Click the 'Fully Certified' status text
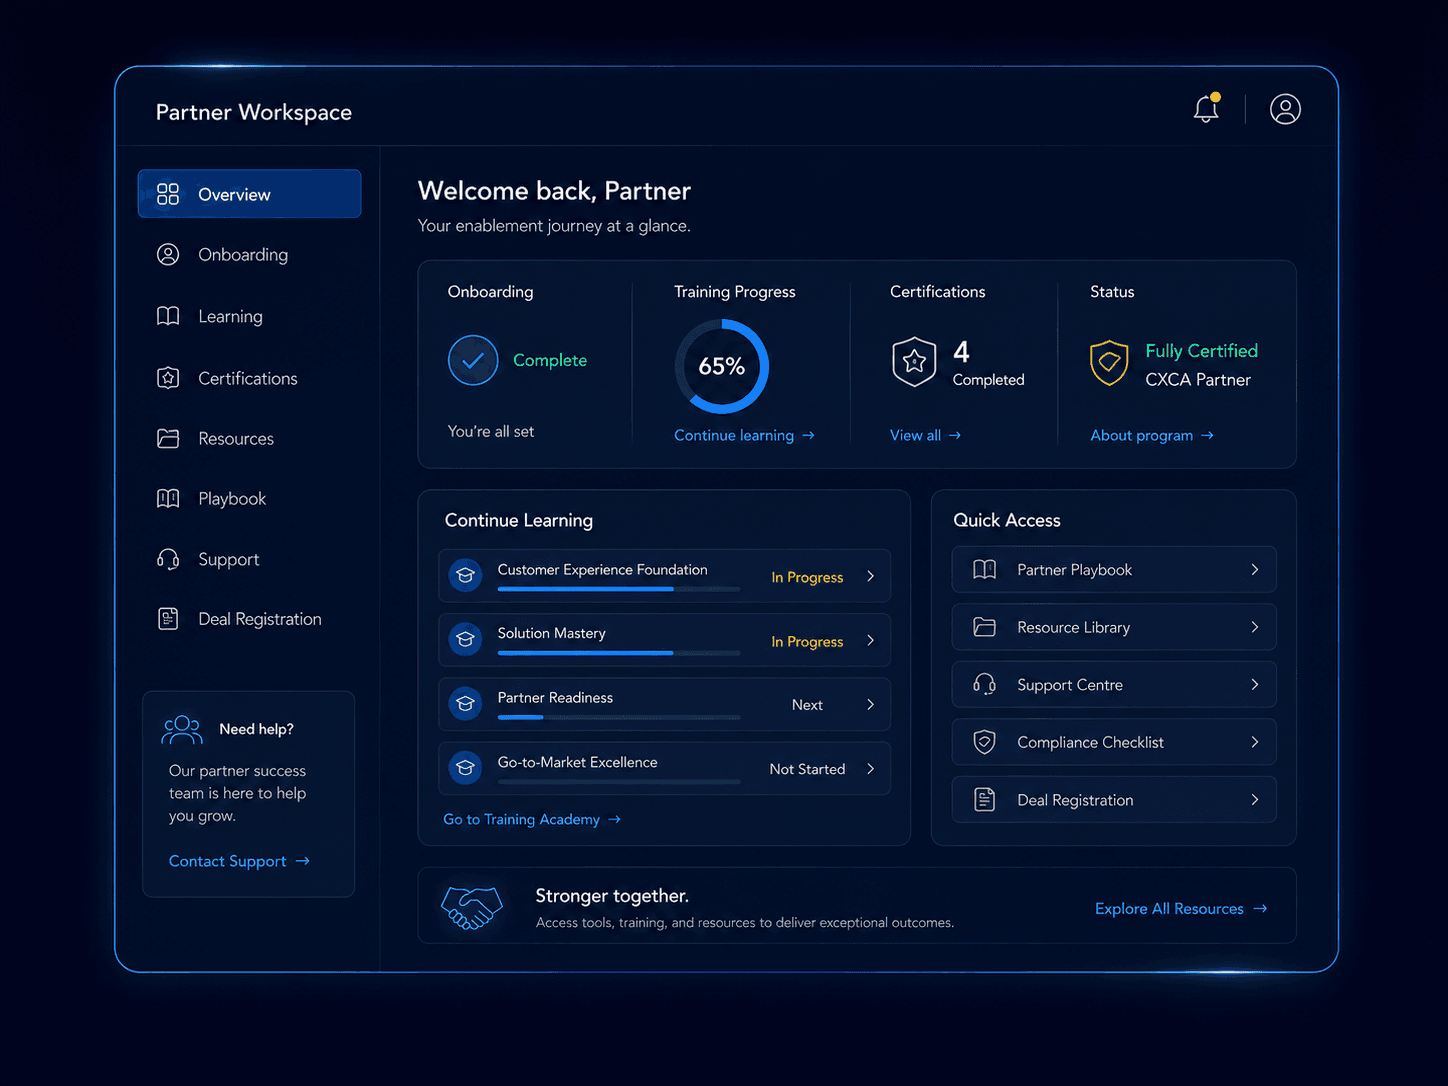This screenshot has height=1086, width=1448. tap(1201, 351)
